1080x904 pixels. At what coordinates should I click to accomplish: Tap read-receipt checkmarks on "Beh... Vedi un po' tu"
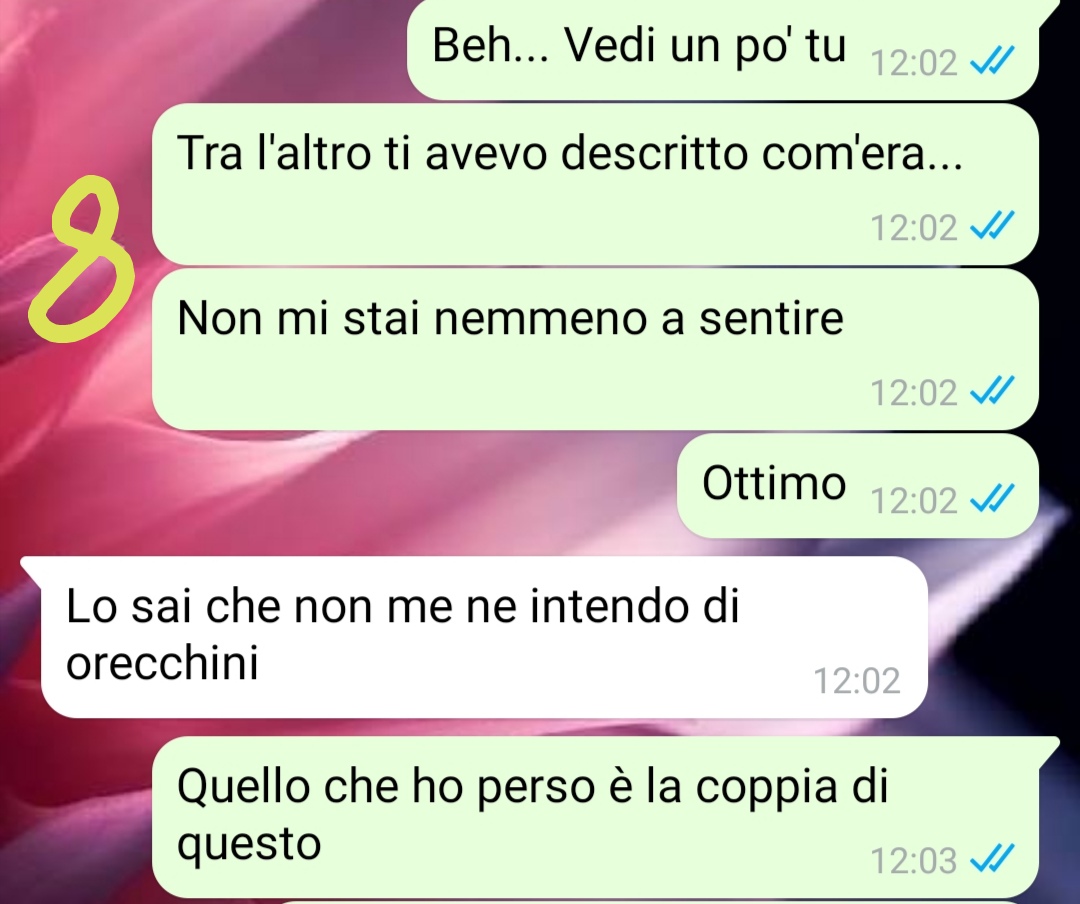point(992,61)
